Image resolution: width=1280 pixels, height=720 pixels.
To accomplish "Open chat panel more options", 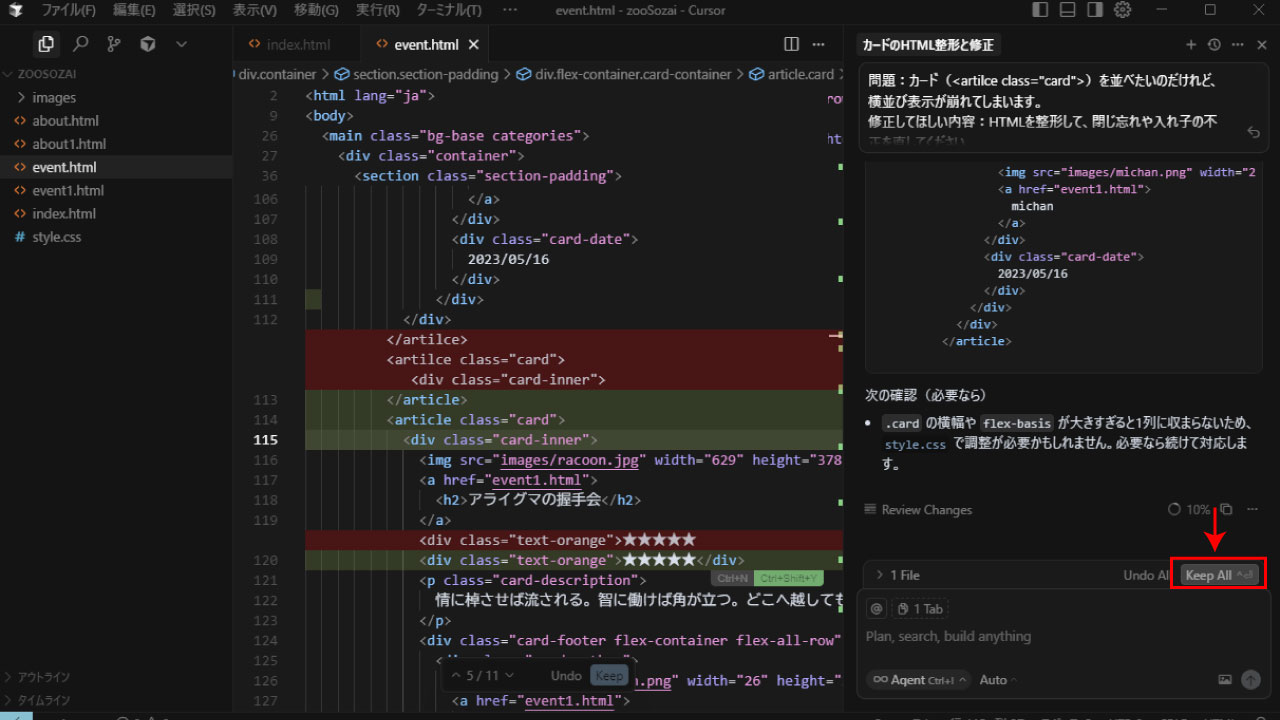I will coord(1238,45).
